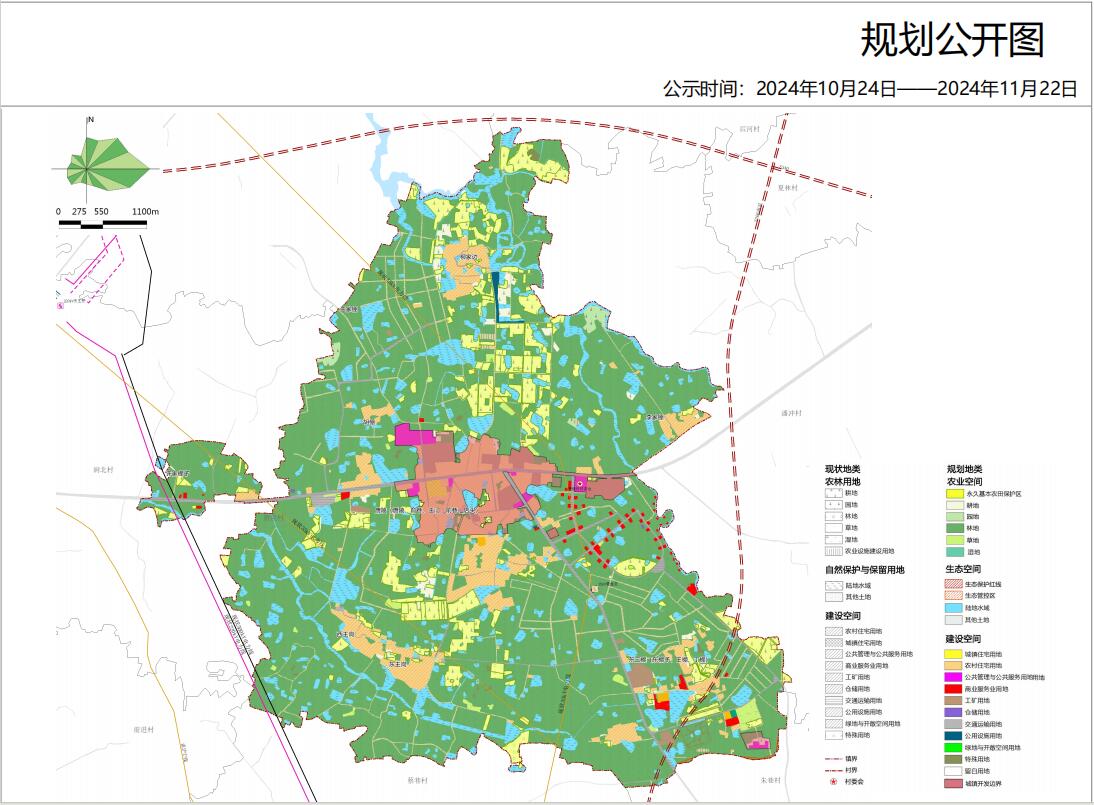Pick the bright green 绿地与开敞空间用地 swatch
1094x805 pixels.
pos(954,747)
